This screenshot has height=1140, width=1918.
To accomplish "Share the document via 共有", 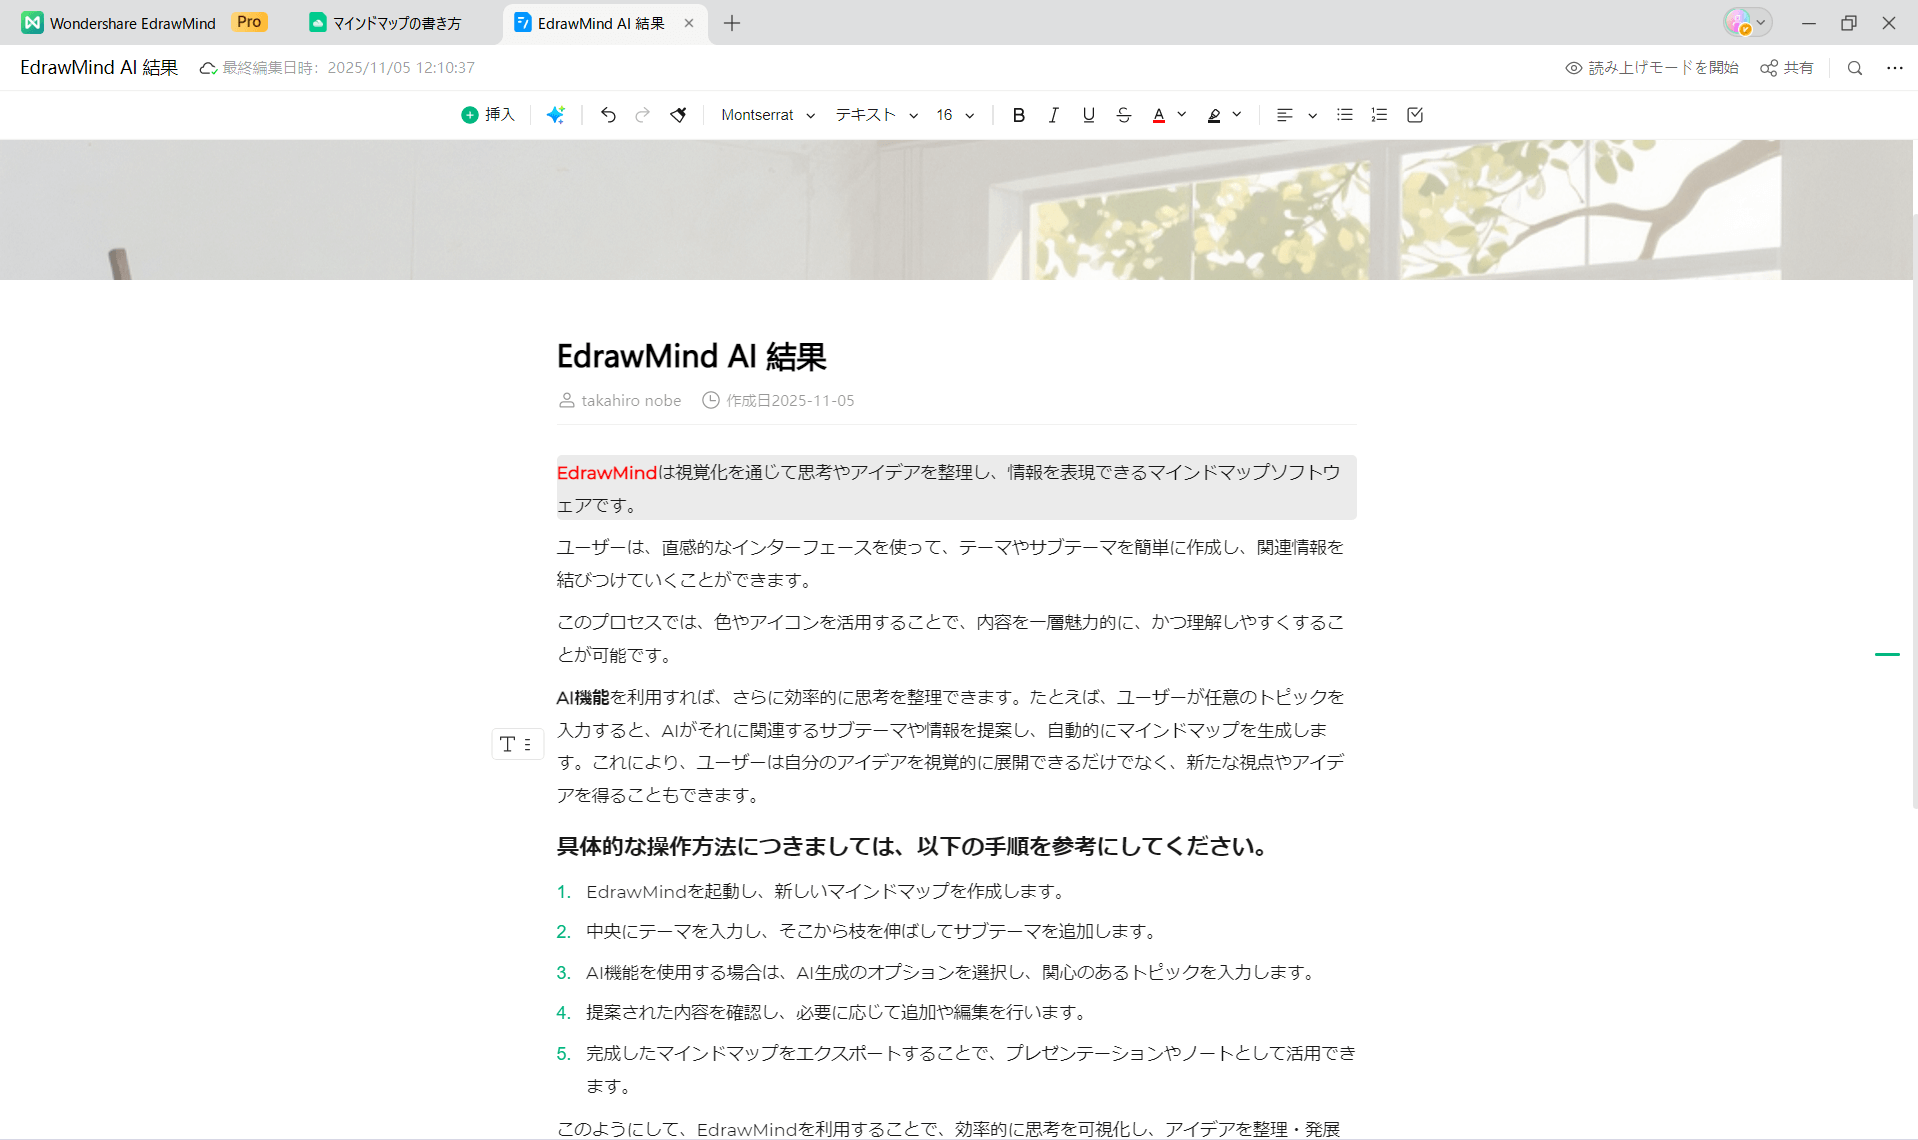I will coord(1786,67).
